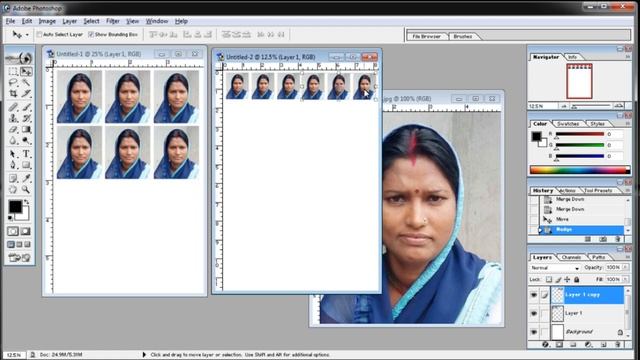Select the Magic Wand tool
Image resolution: width=640 pixels, height=360 pixels.
[27, 83]
